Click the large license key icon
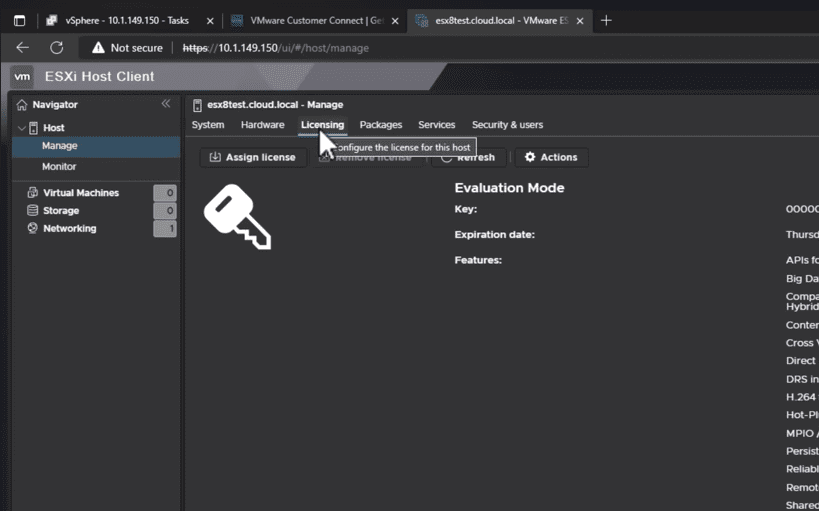The width and height of the screenshot is (819, 511). (238, 216)
